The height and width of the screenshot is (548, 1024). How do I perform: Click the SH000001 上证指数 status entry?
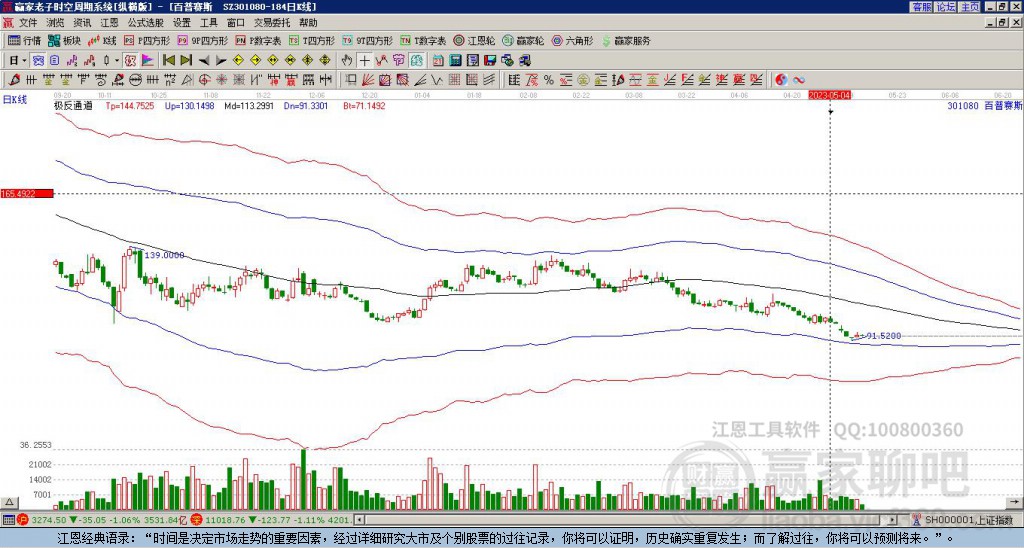pyautogui.click(x=969, y=520)
